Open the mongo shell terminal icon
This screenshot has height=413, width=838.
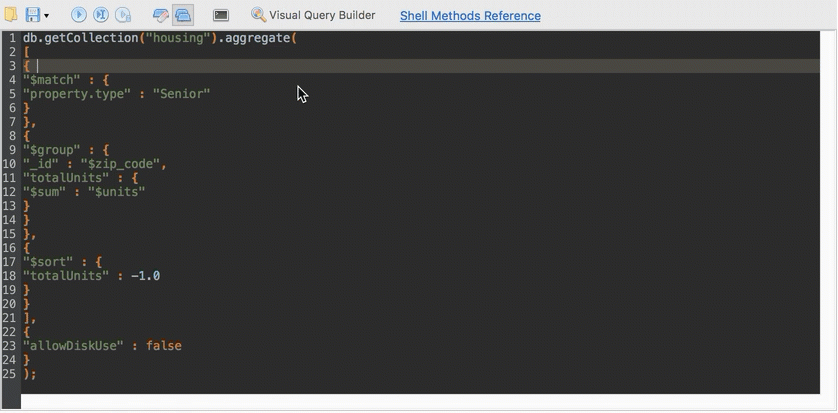[x=221, y=15]
